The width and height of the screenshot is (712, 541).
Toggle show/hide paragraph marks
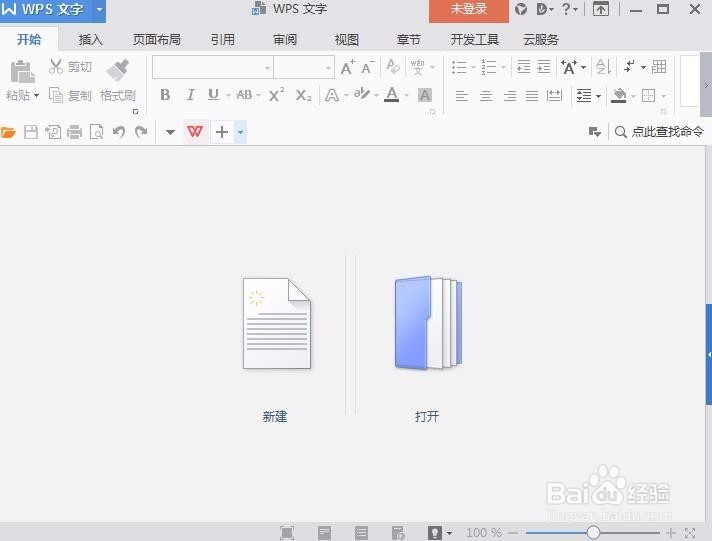629,67
